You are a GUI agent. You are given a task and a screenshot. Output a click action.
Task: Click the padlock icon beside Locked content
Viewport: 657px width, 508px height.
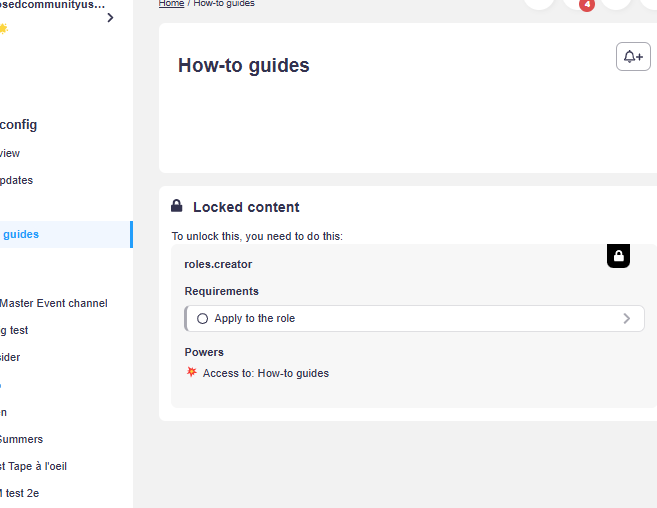(177, 207)
